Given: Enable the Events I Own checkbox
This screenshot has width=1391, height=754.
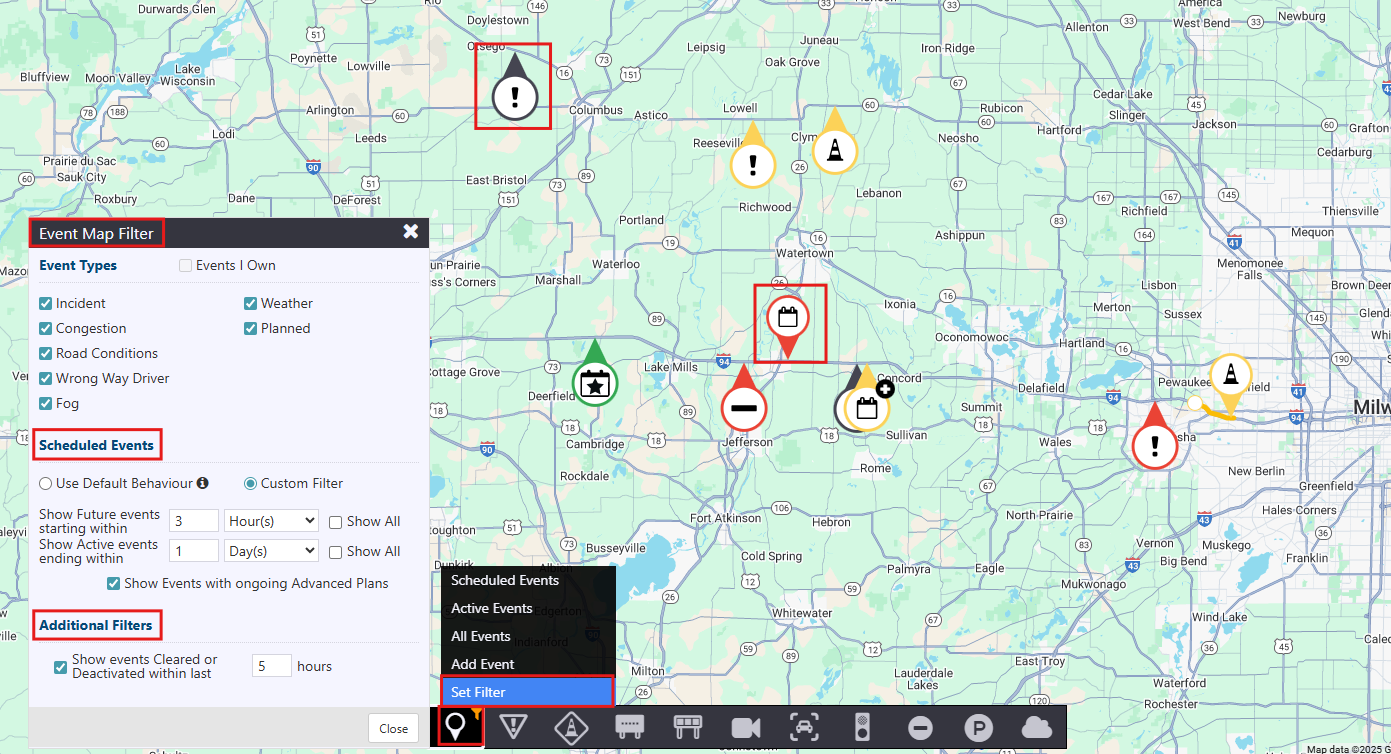Looking at the screenshot, I should [185, 266].
